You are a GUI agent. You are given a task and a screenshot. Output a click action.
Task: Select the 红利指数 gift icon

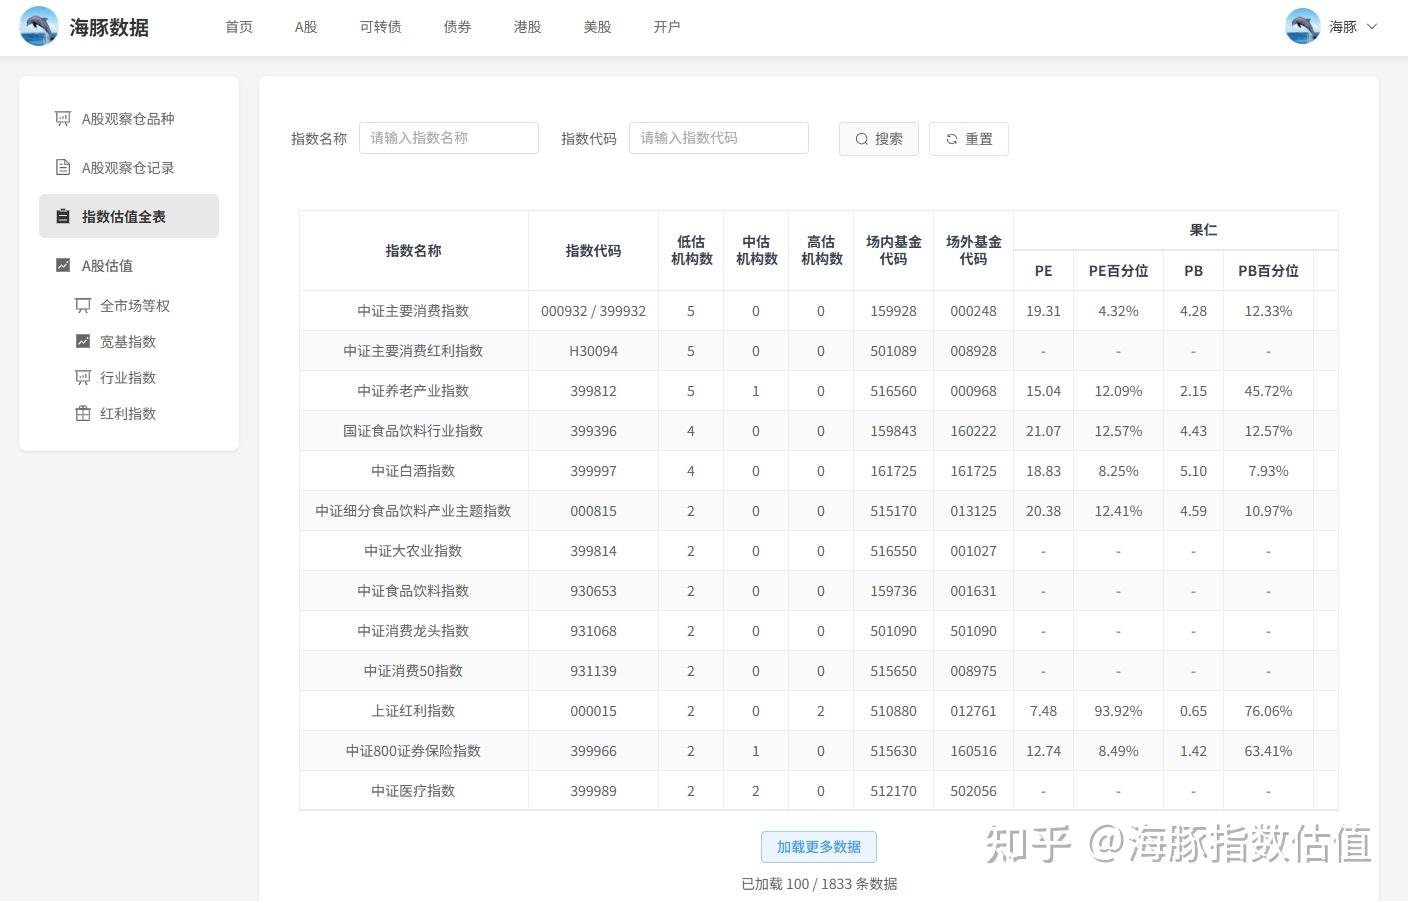tap(81, 413)
